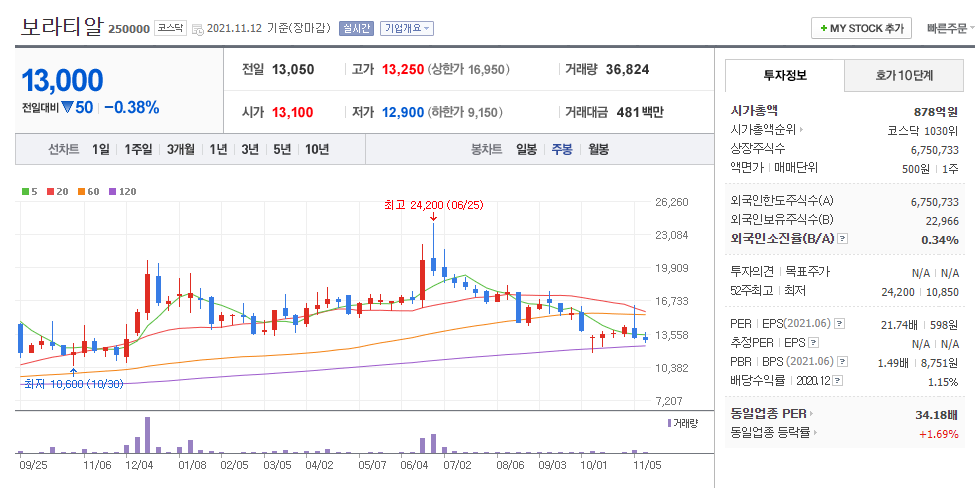Click the 상장주식수 label
Screen dimensions: 980x488
(758, 149)
